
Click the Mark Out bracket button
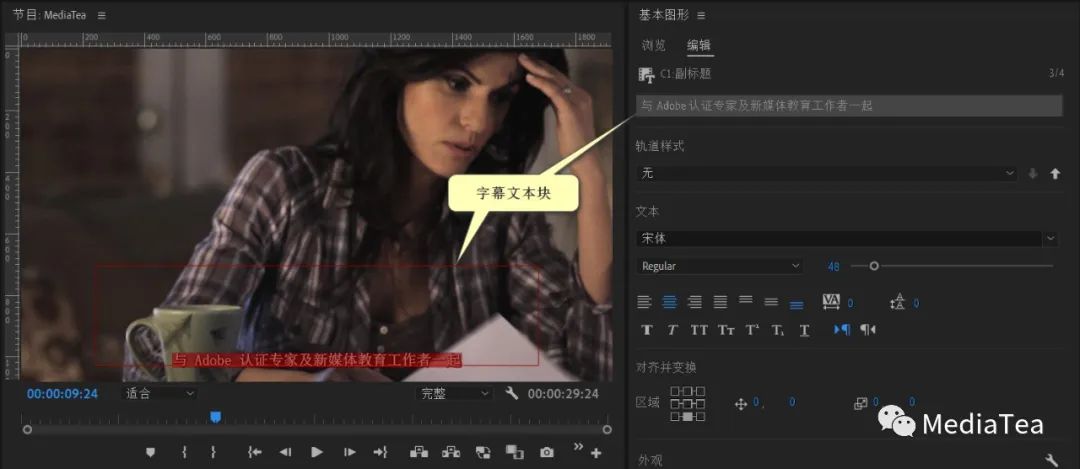coord(214,452)
